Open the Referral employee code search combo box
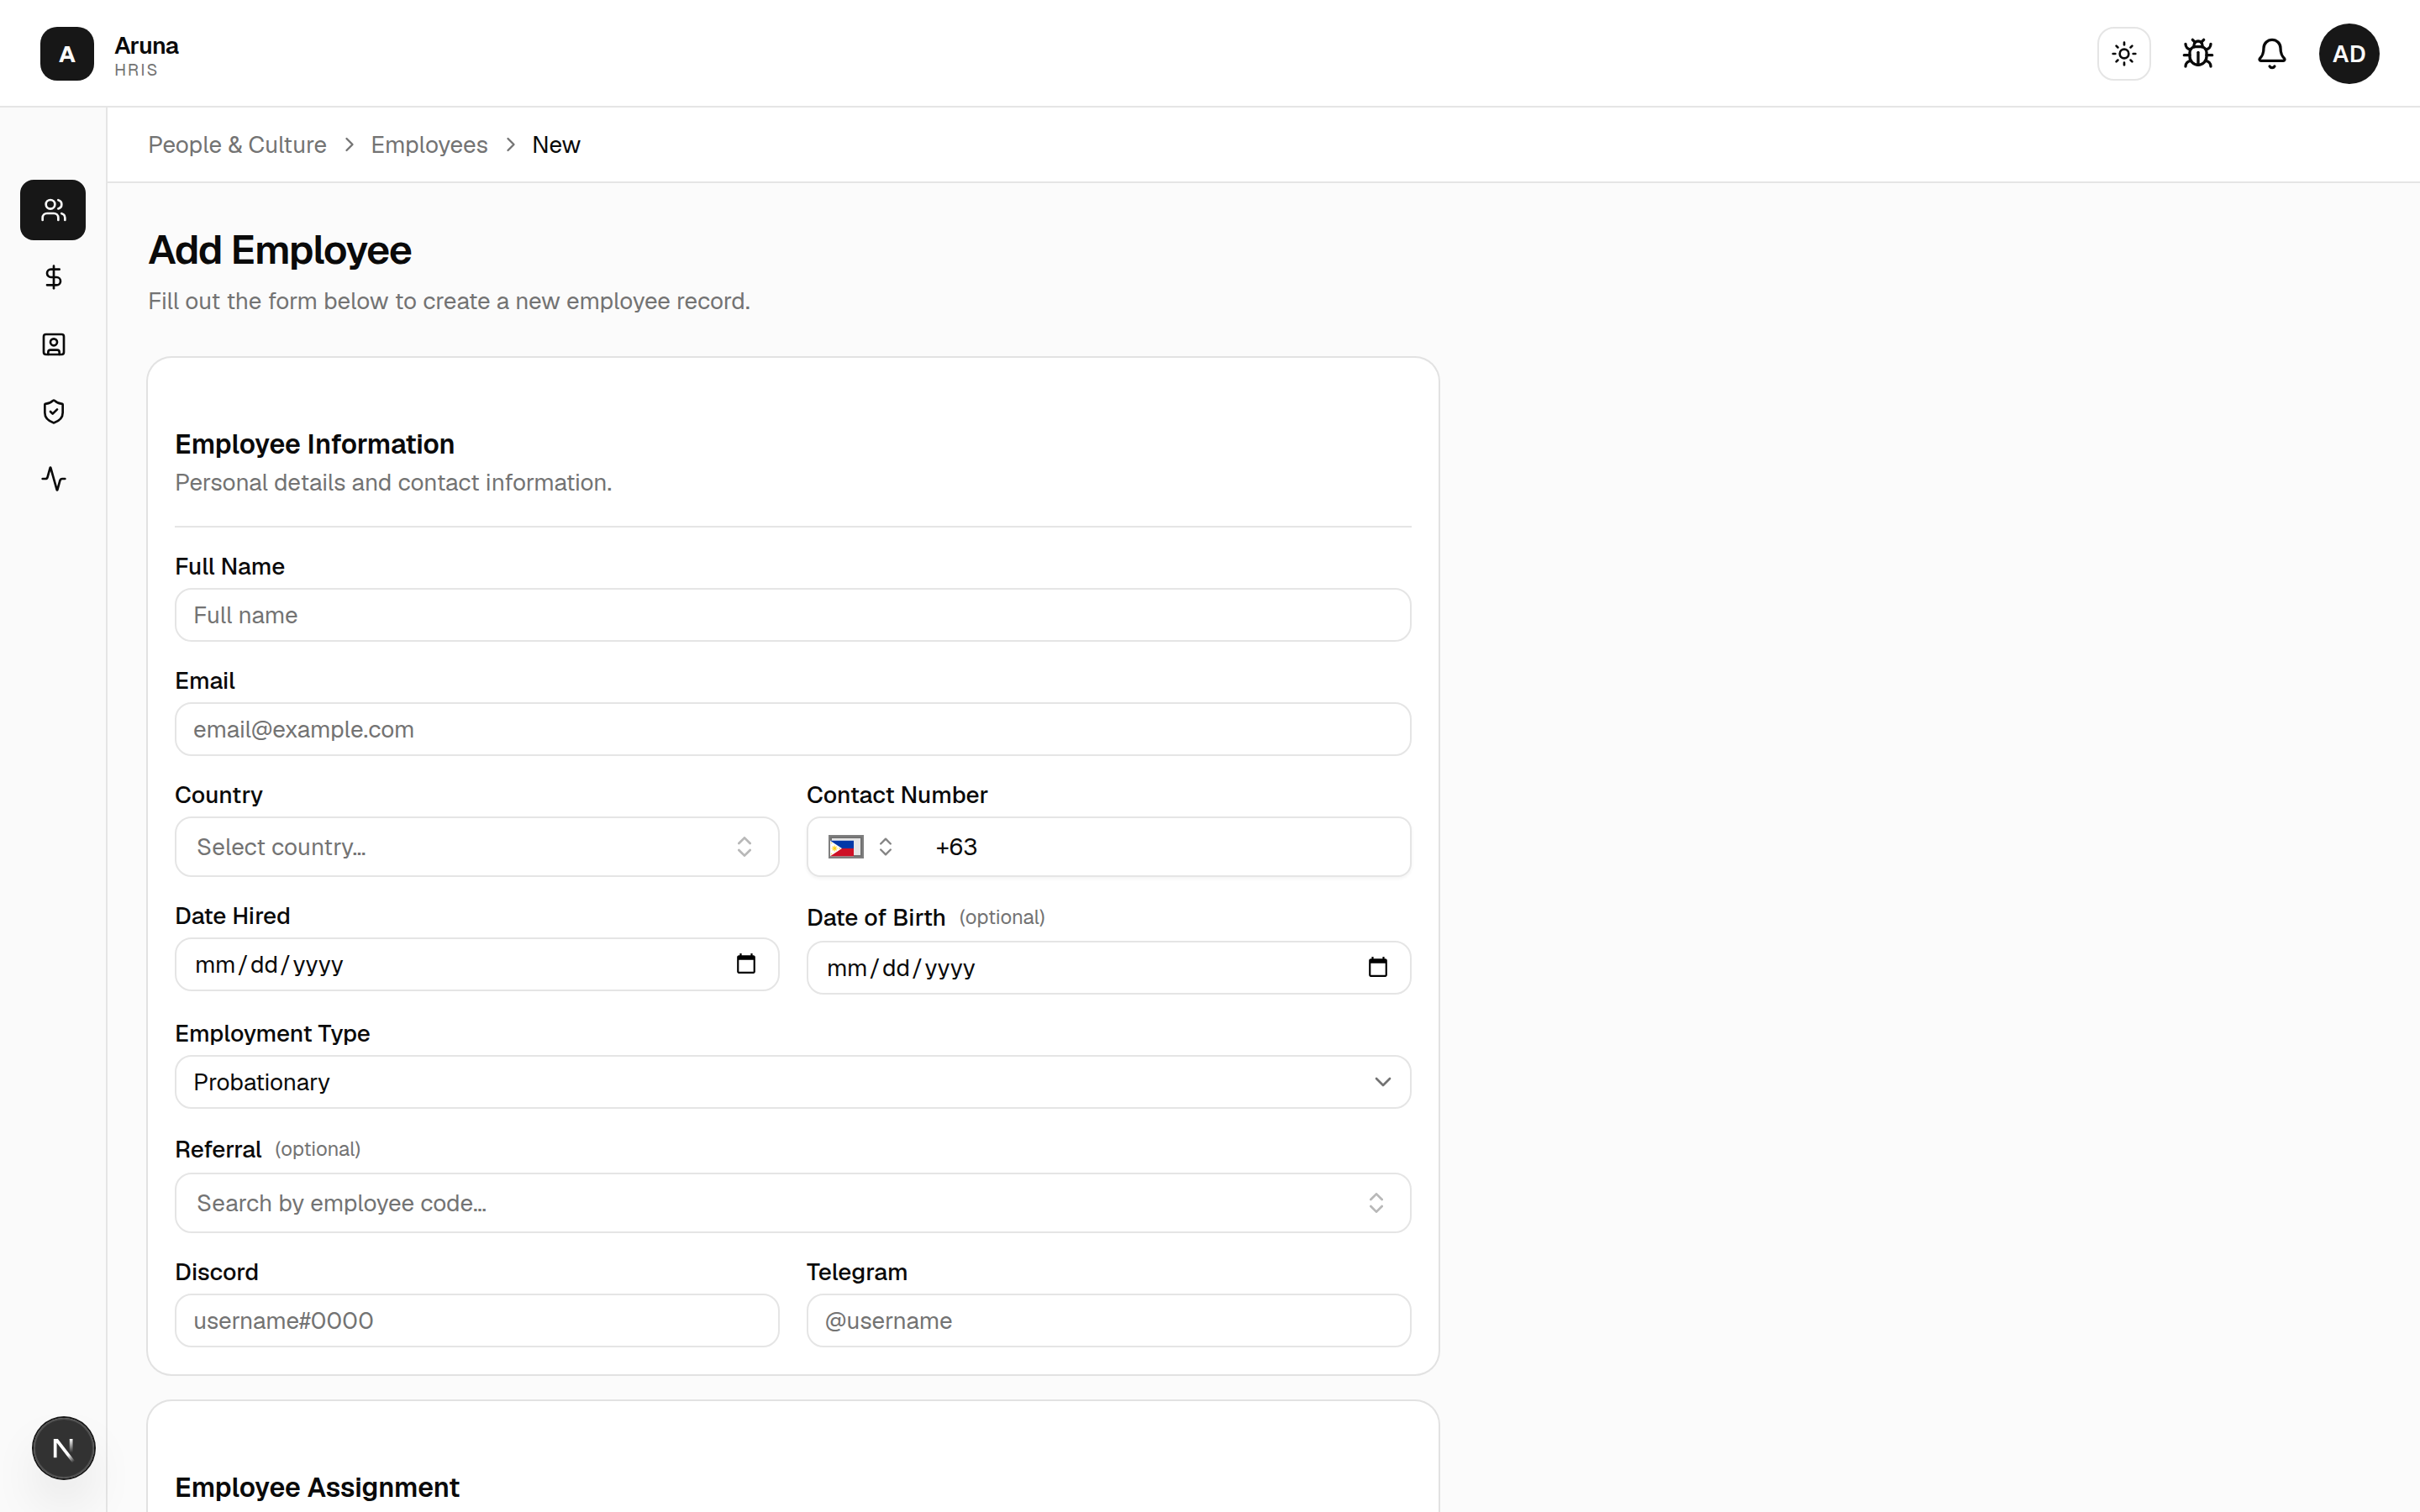The image size is (2420, 1512). point(793,1203)
